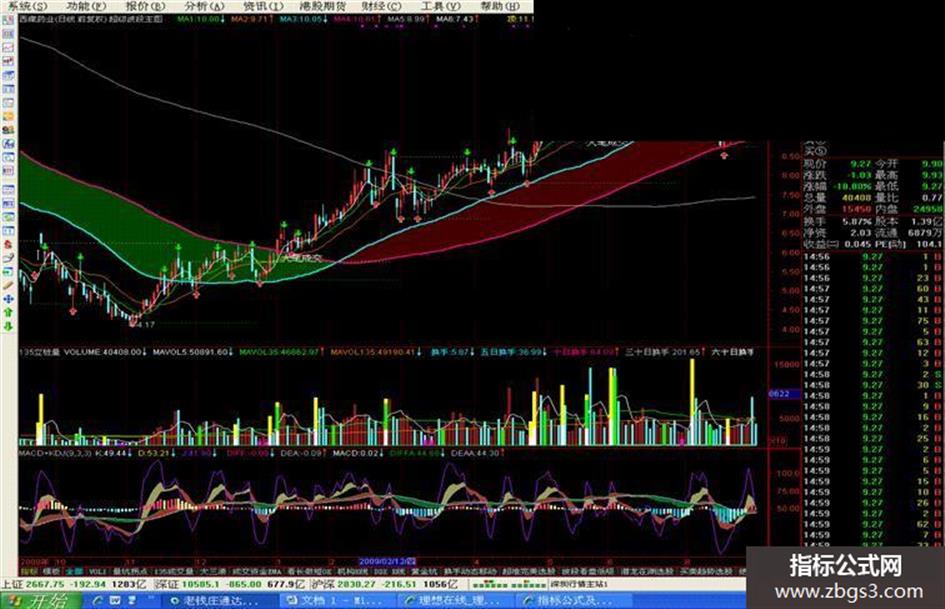The image size is (945, 609).
Task: Click the 沪深 2830.27 index in status bar
Action: tap(385, 584)
